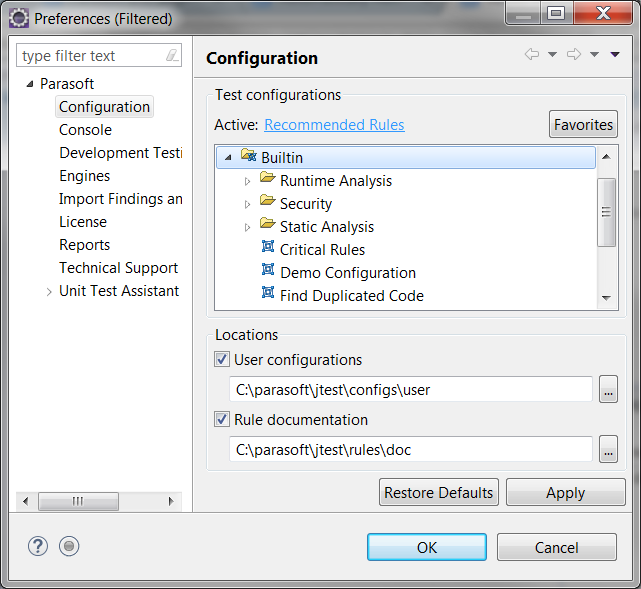The width and height of the screenshot is (641, 589).
Task: Click the back navigation arrow icon
Action: tap(532, 54)
